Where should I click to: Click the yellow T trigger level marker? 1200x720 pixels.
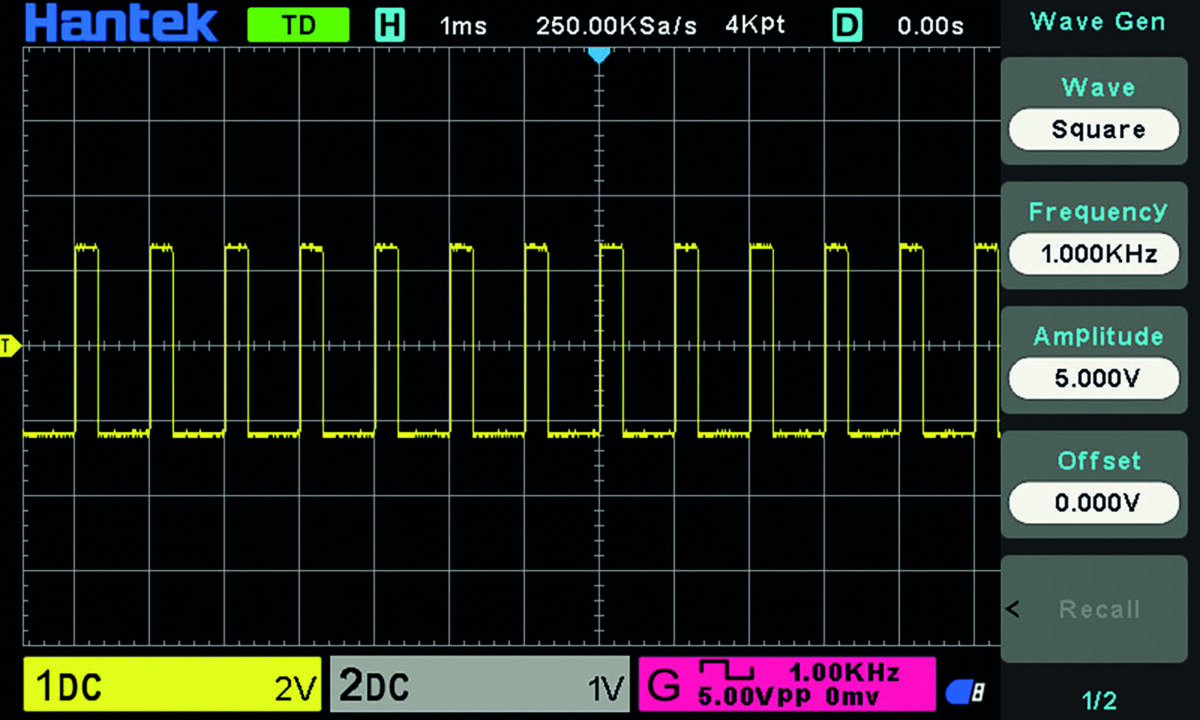pyautogui.click(x=10, y=346)
